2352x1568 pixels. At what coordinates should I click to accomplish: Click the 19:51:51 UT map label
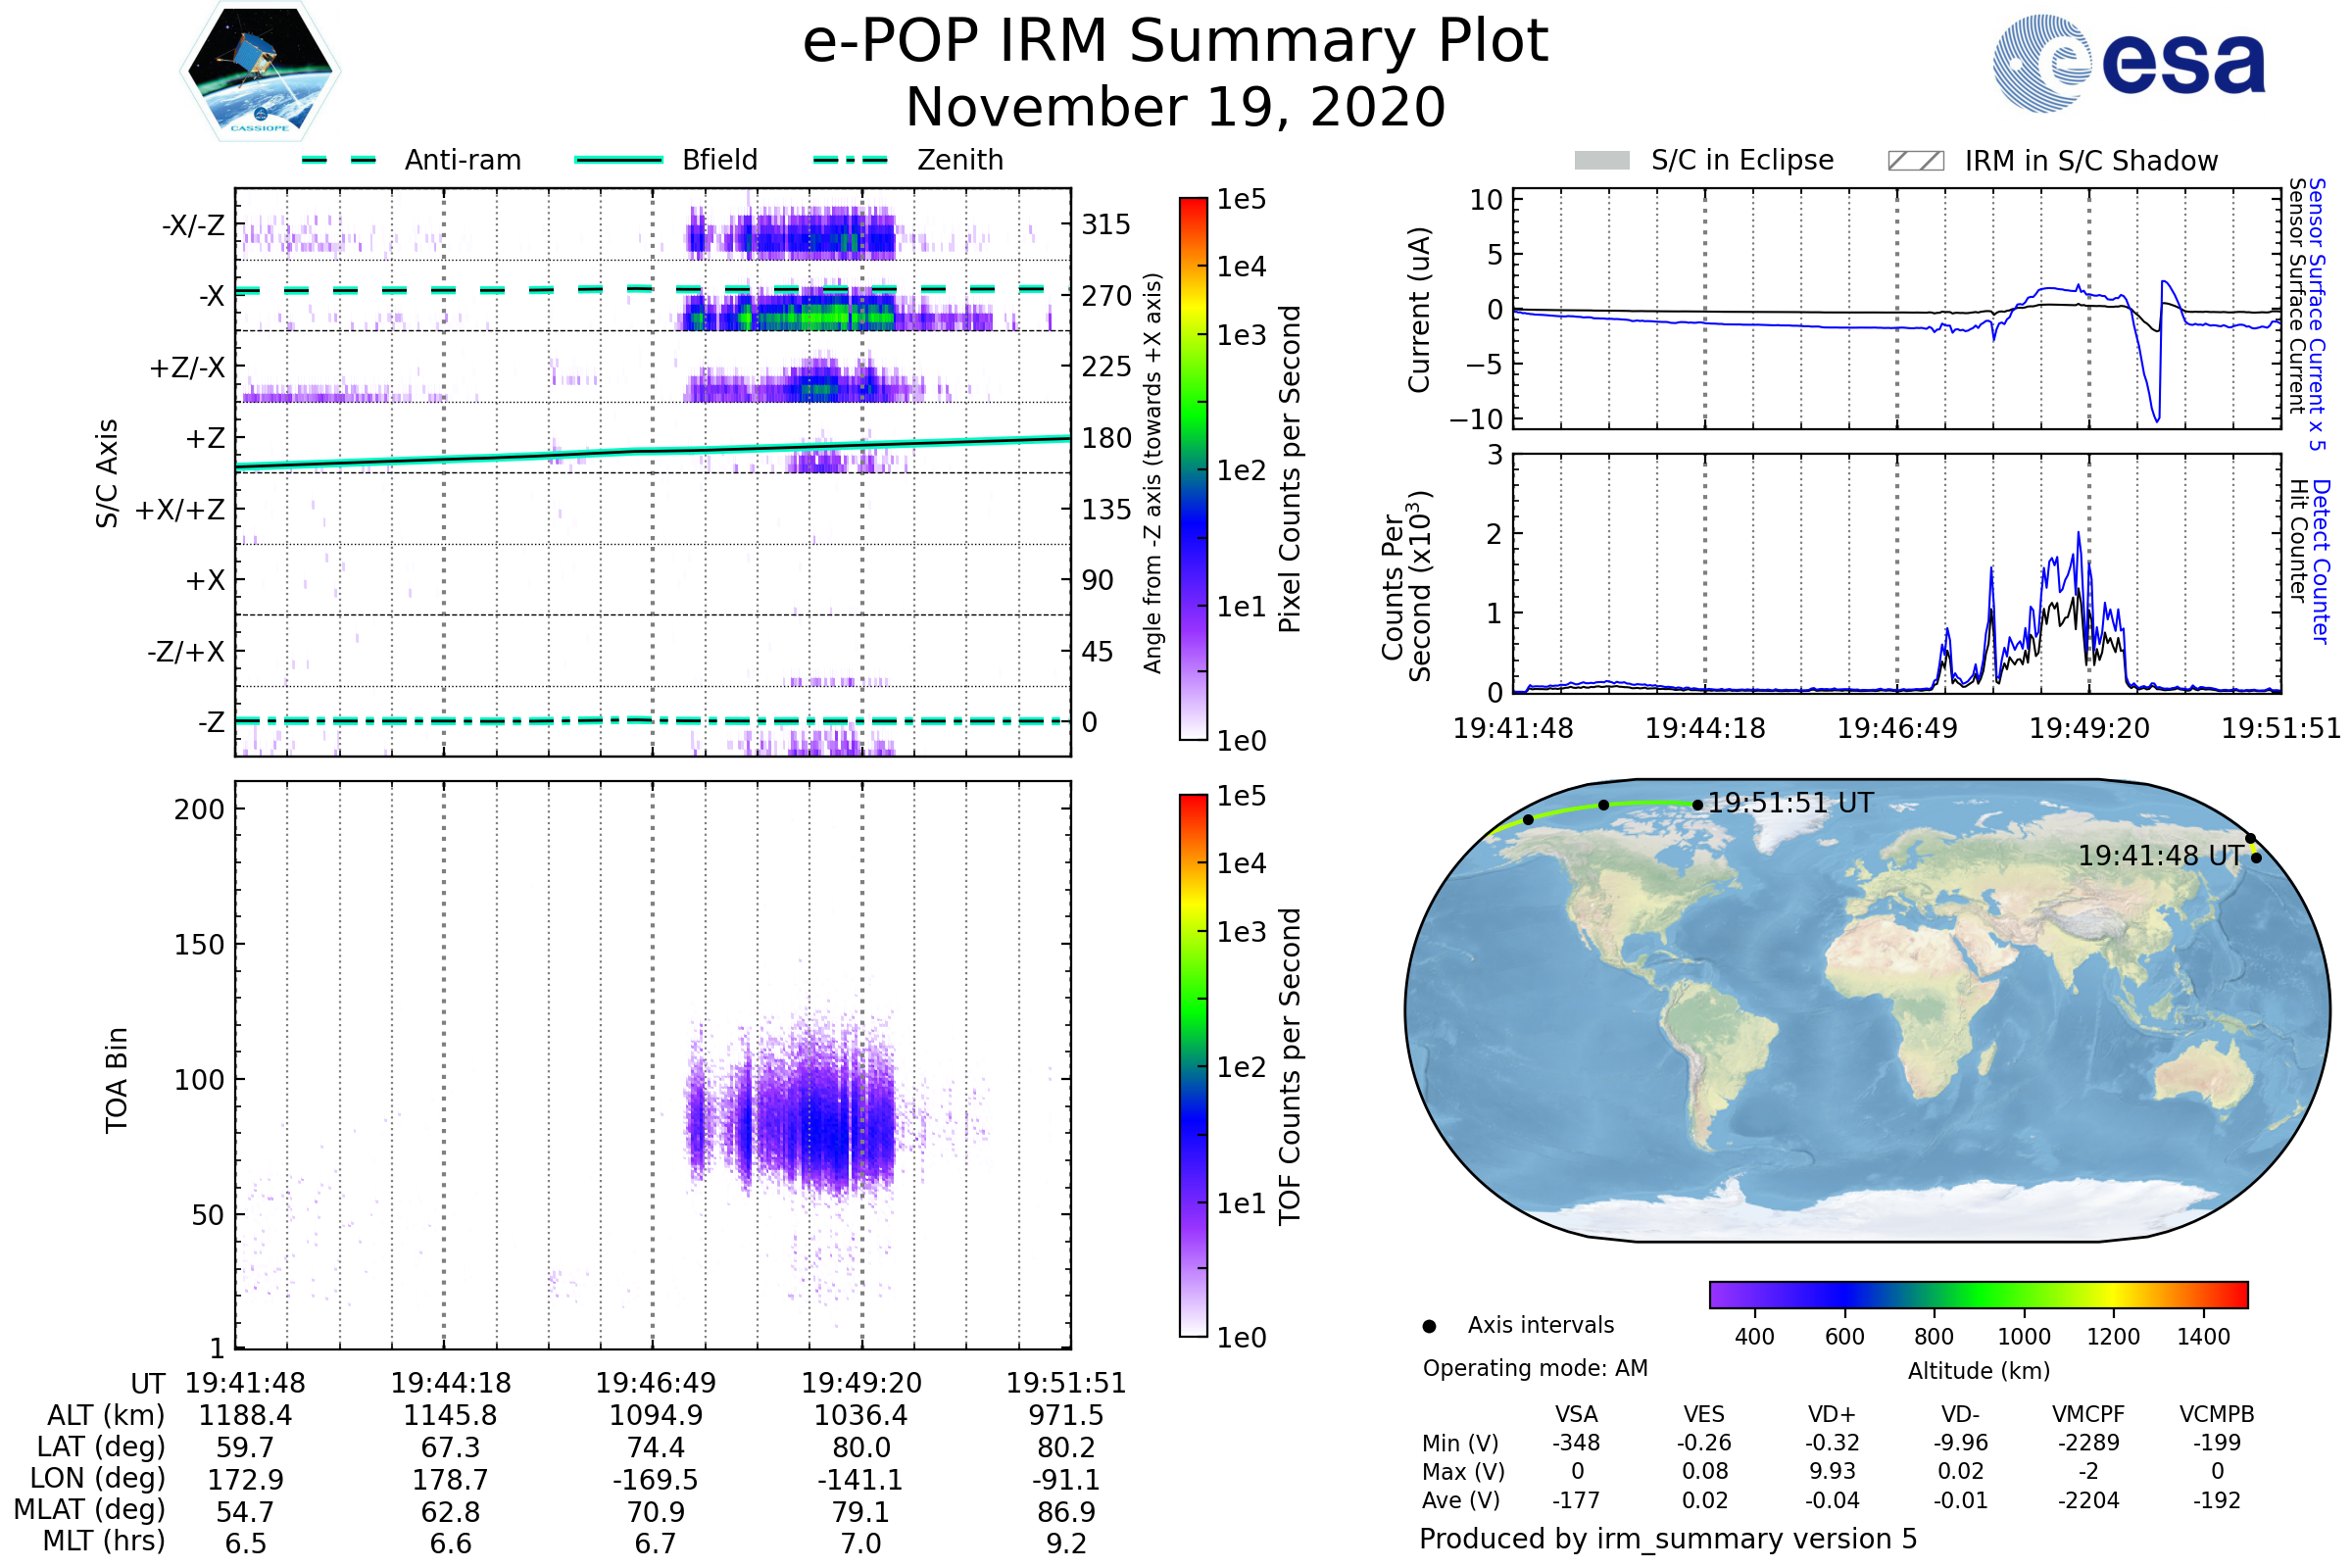click(x=1790, y=803)
